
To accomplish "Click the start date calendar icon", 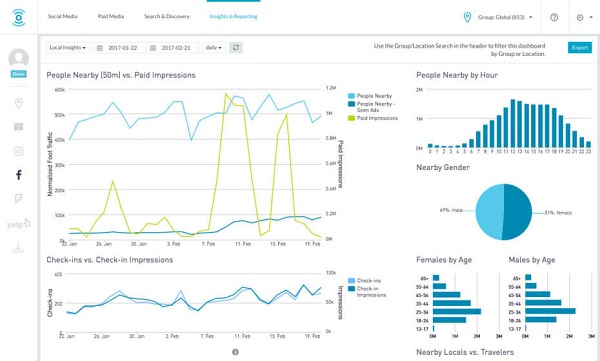I will pyautogui.click(x=99, y=48).
